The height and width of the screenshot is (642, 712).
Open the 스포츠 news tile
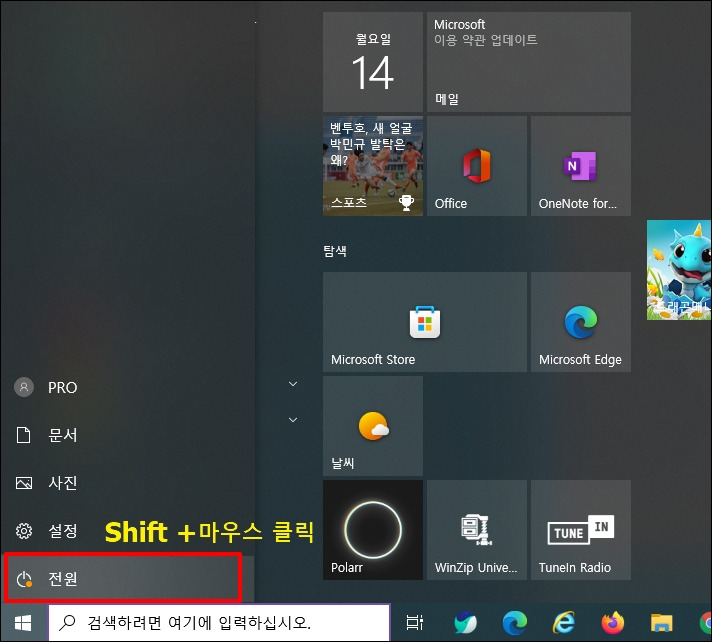tap(373, 166)
